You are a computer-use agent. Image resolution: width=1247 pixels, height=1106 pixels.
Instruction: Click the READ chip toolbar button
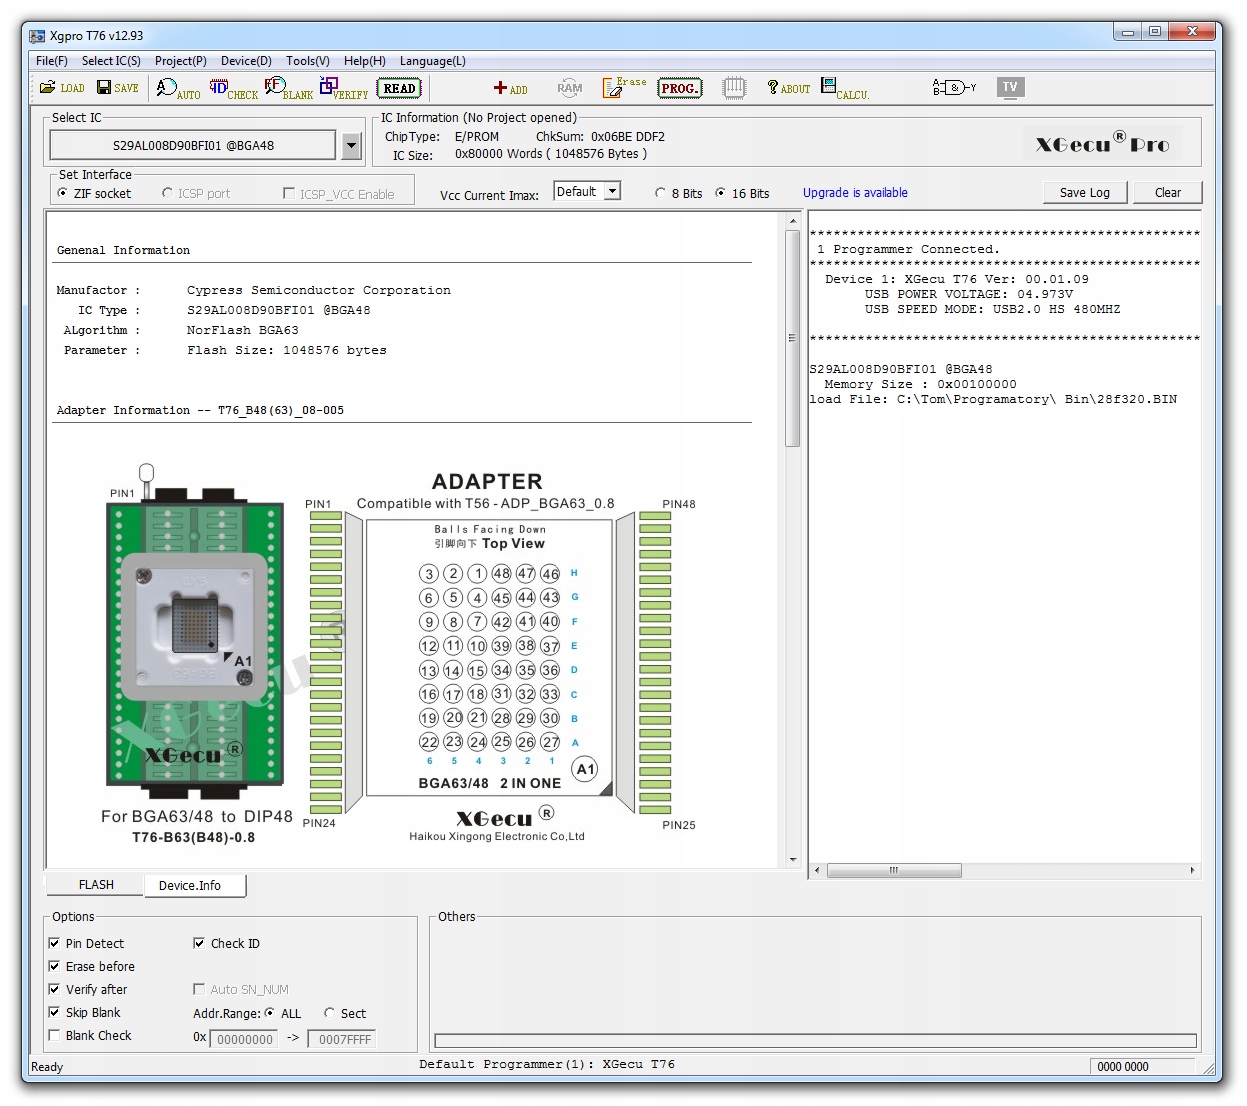coord(399,88)
